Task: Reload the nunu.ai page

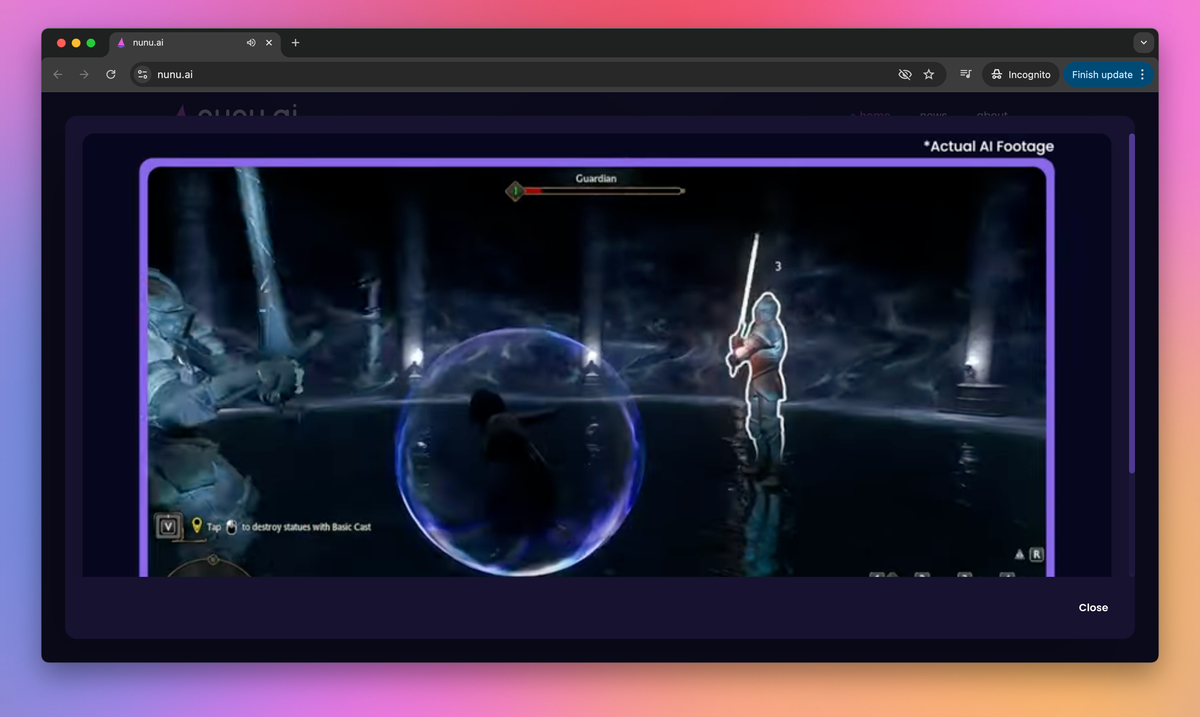Action: [x=111, y=74]
